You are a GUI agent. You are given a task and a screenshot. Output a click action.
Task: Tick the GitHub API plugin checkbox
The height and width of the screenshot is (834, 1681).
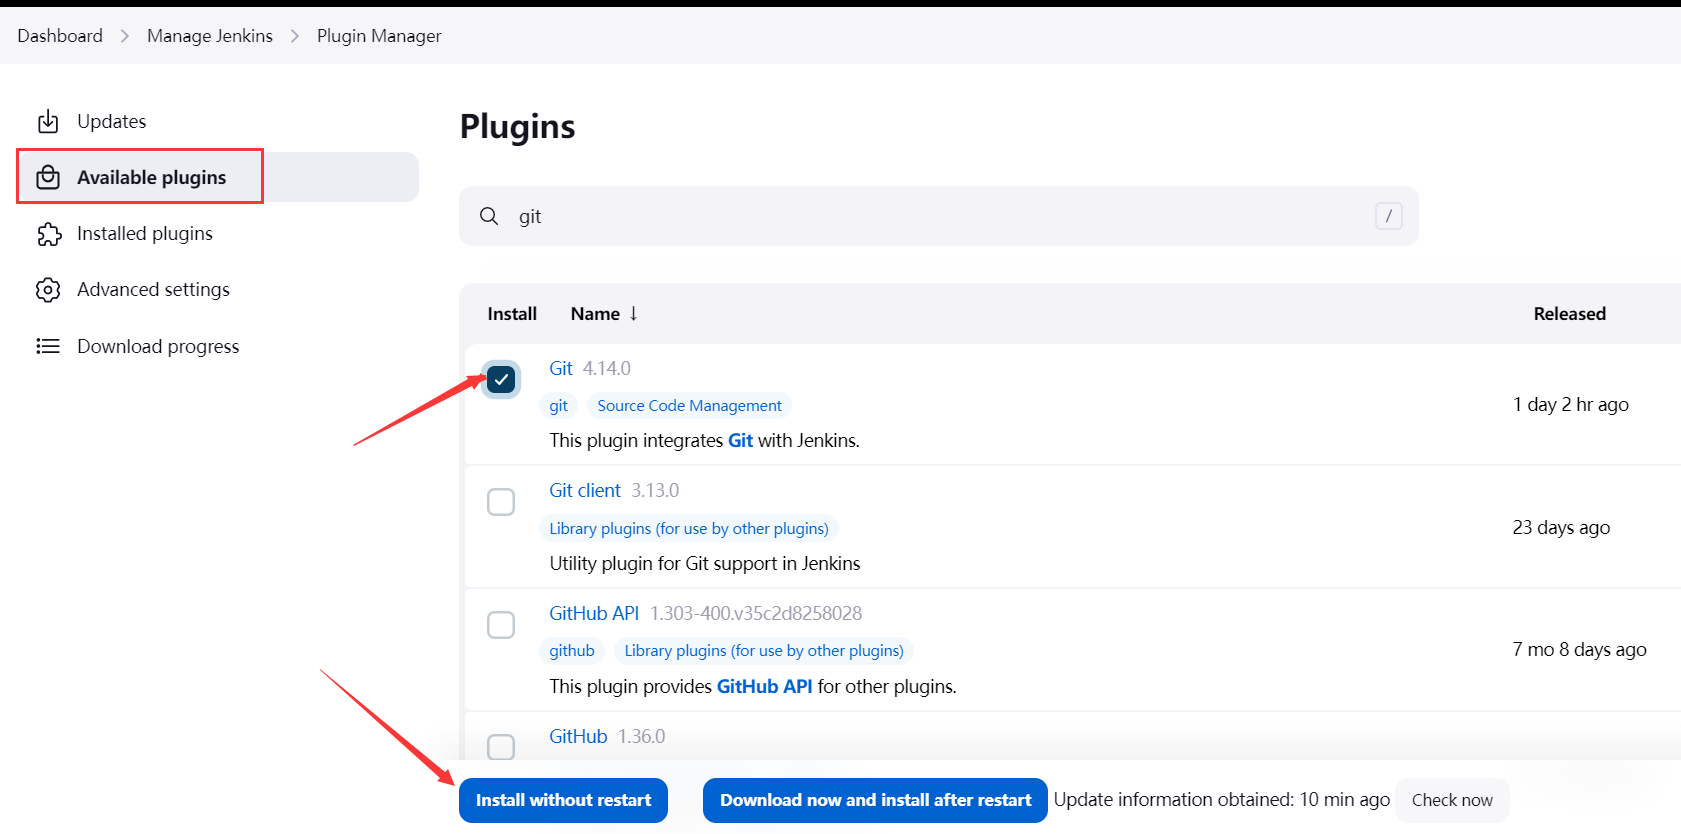coord(501,625)
